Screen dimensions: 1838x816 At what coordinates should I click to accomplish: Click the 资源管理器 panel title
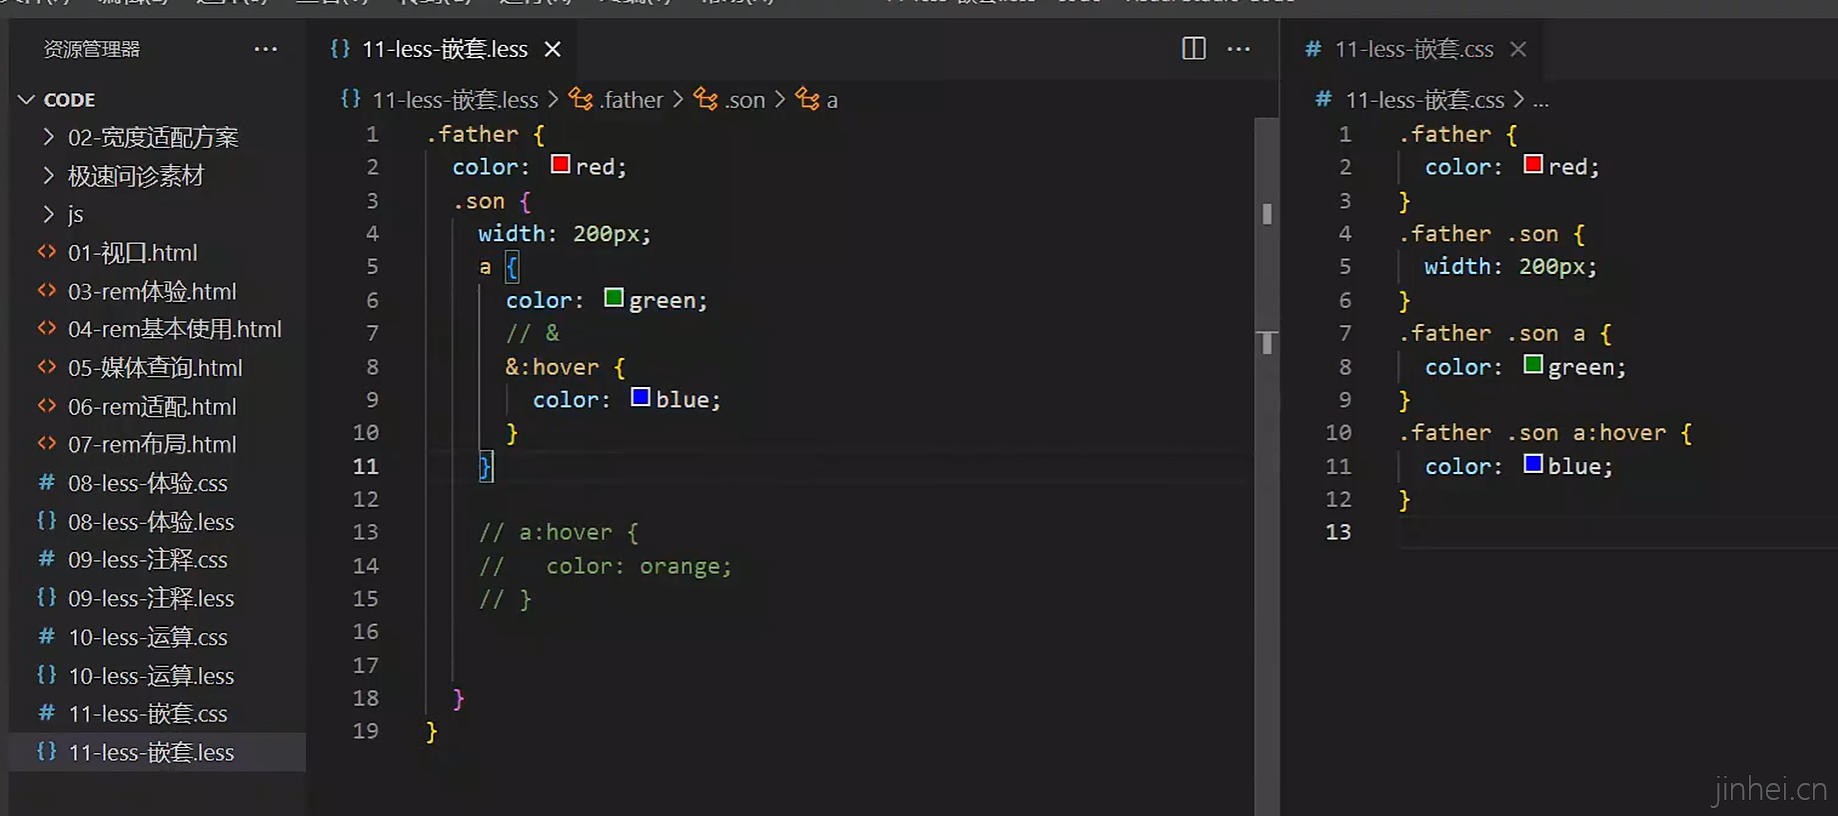tap(92, 49)
